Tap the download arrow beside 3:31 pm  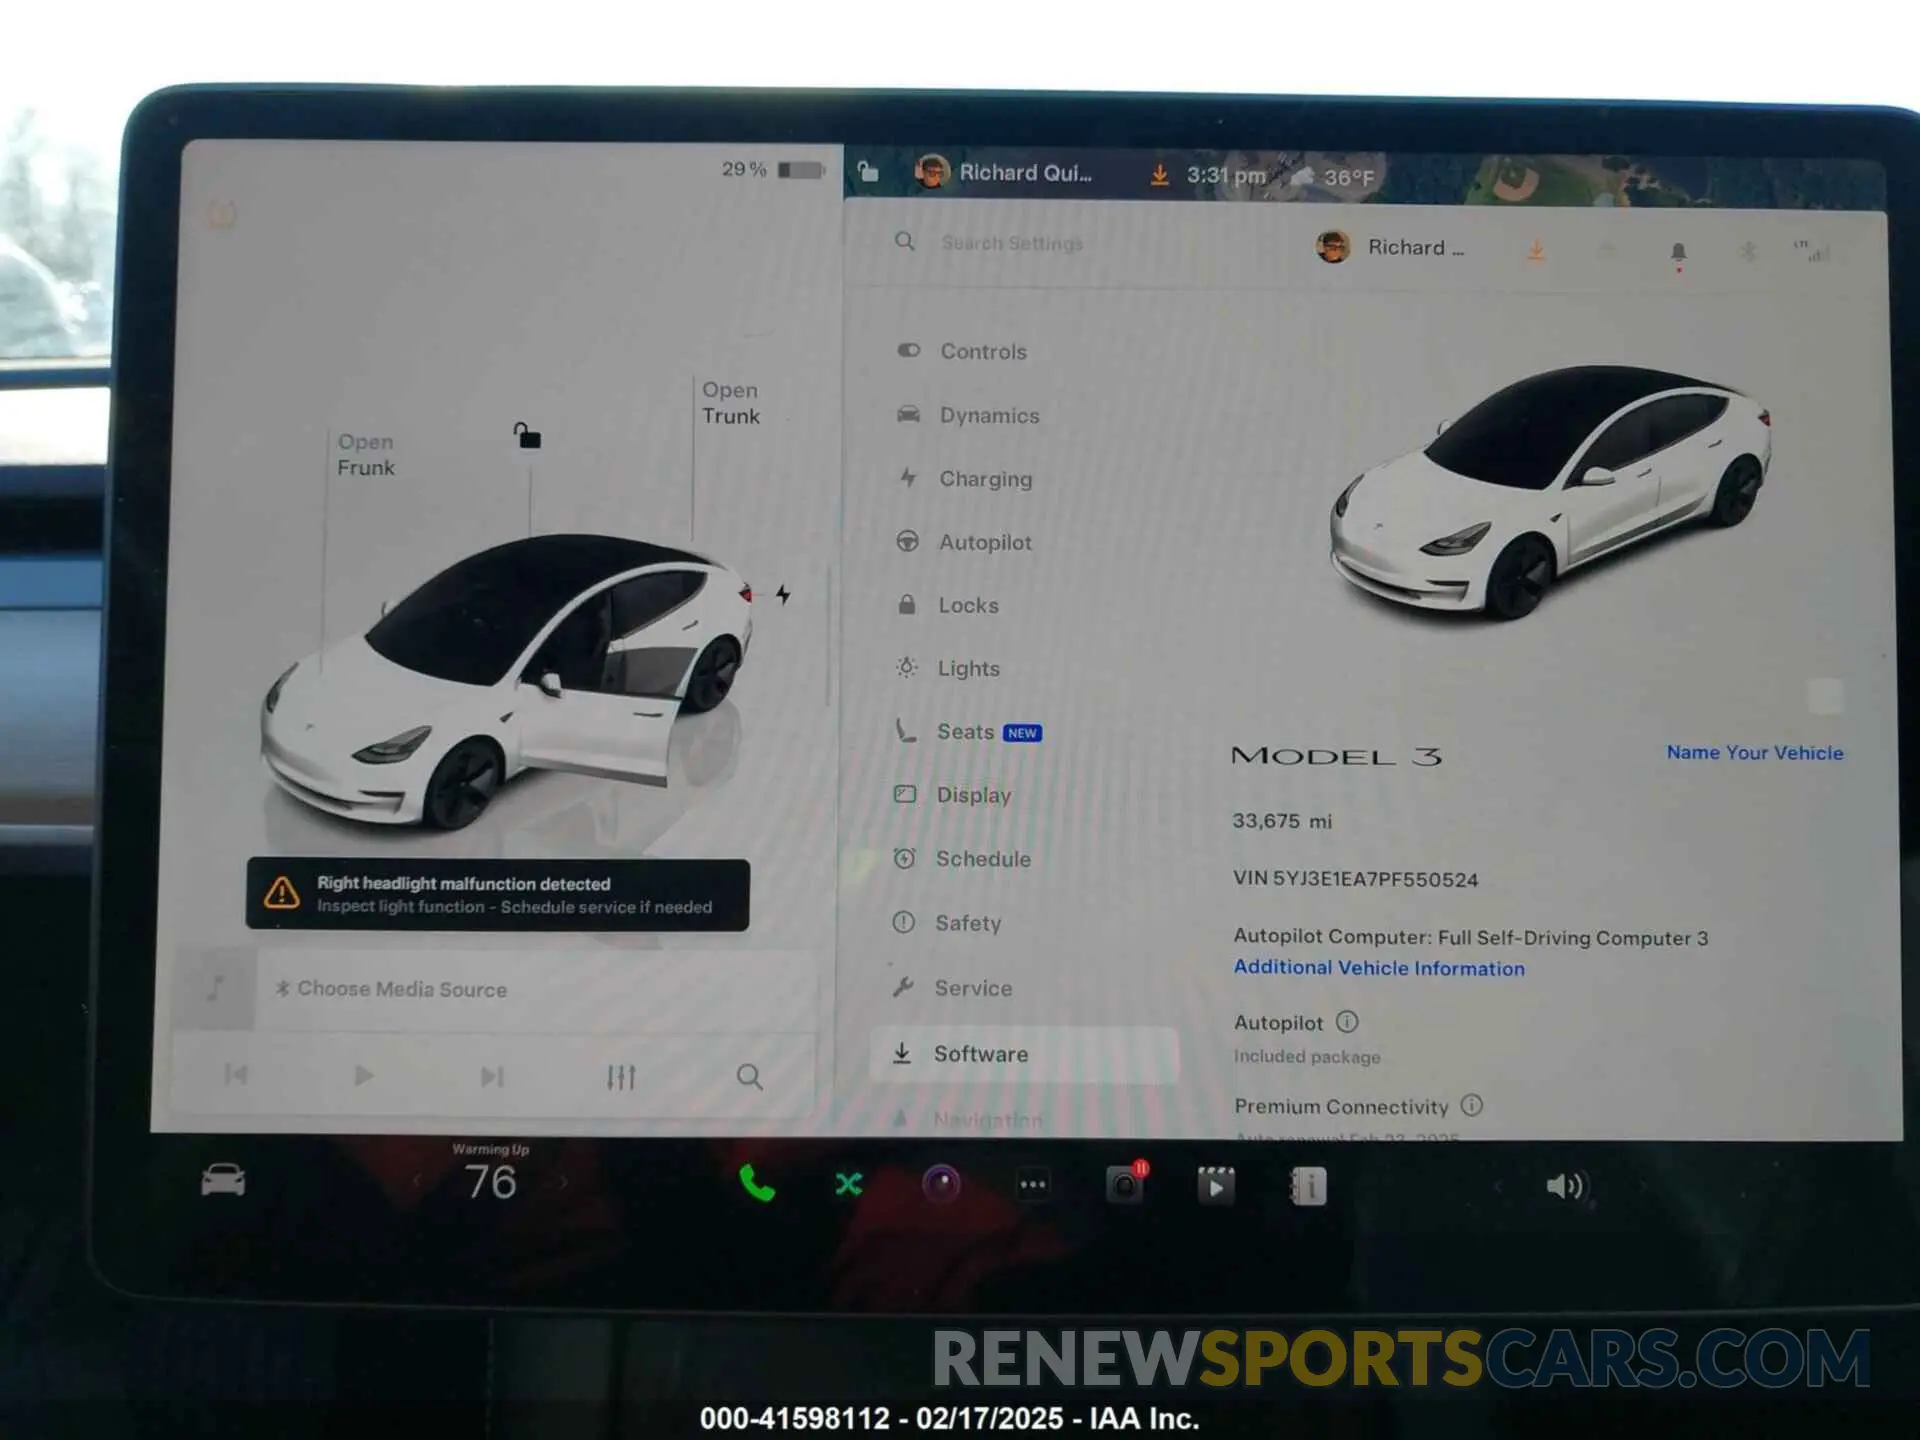1159,175
